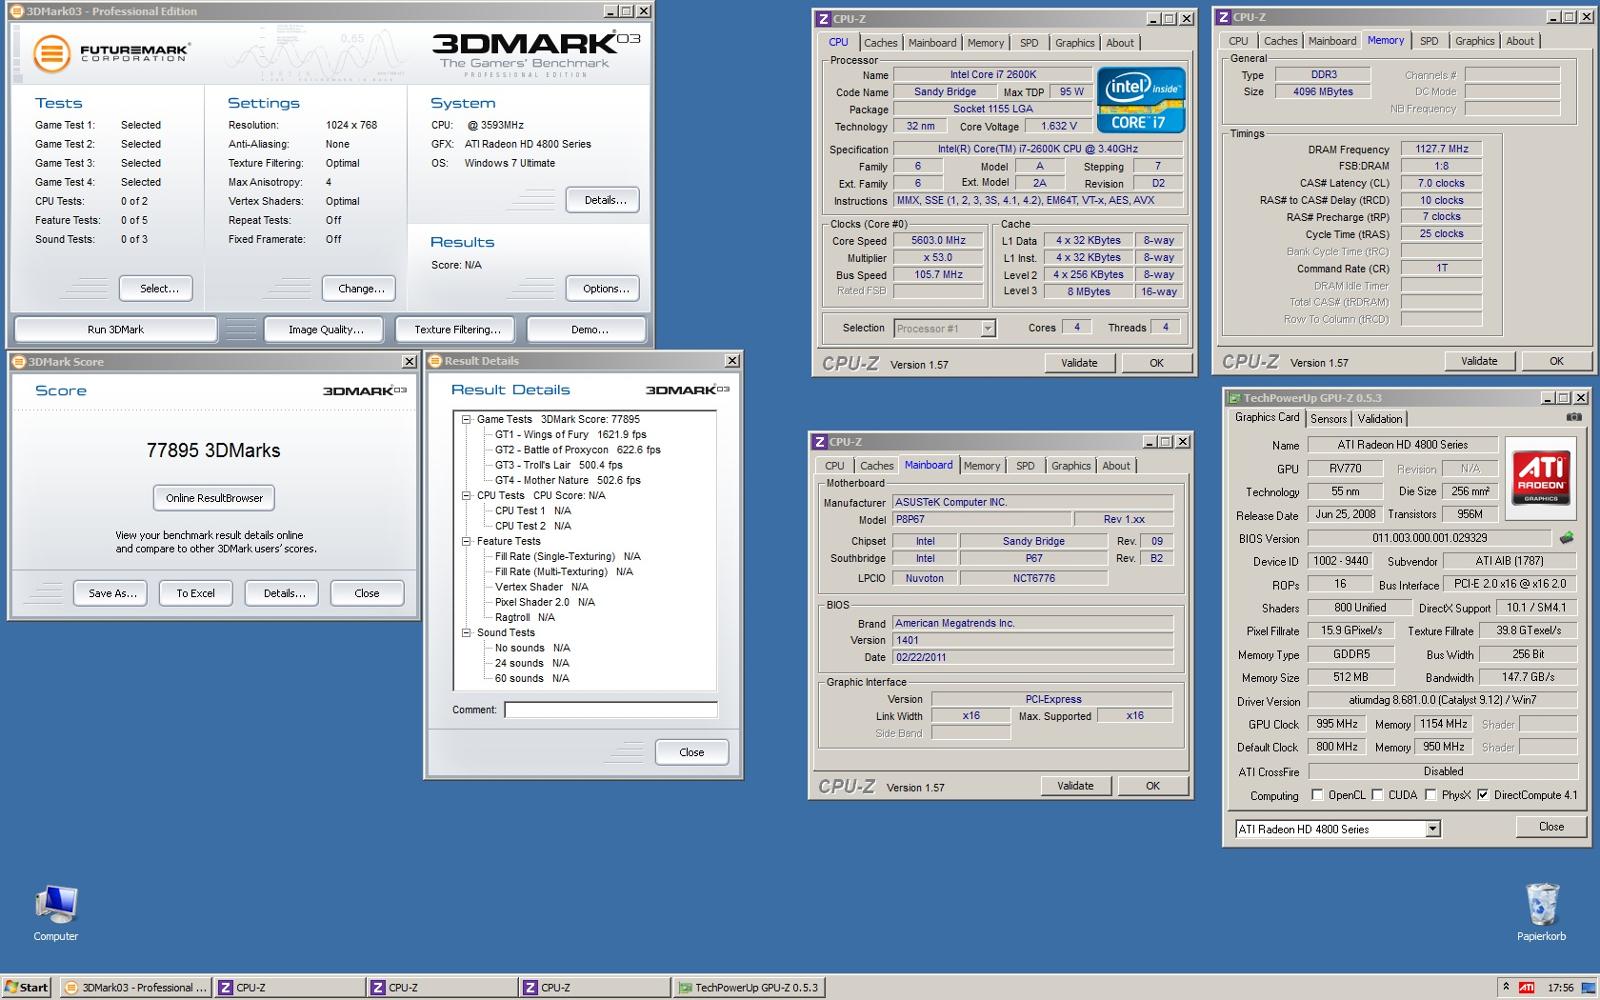Click the BIOS save chip icon in GPU-Z

(1566, 538)
